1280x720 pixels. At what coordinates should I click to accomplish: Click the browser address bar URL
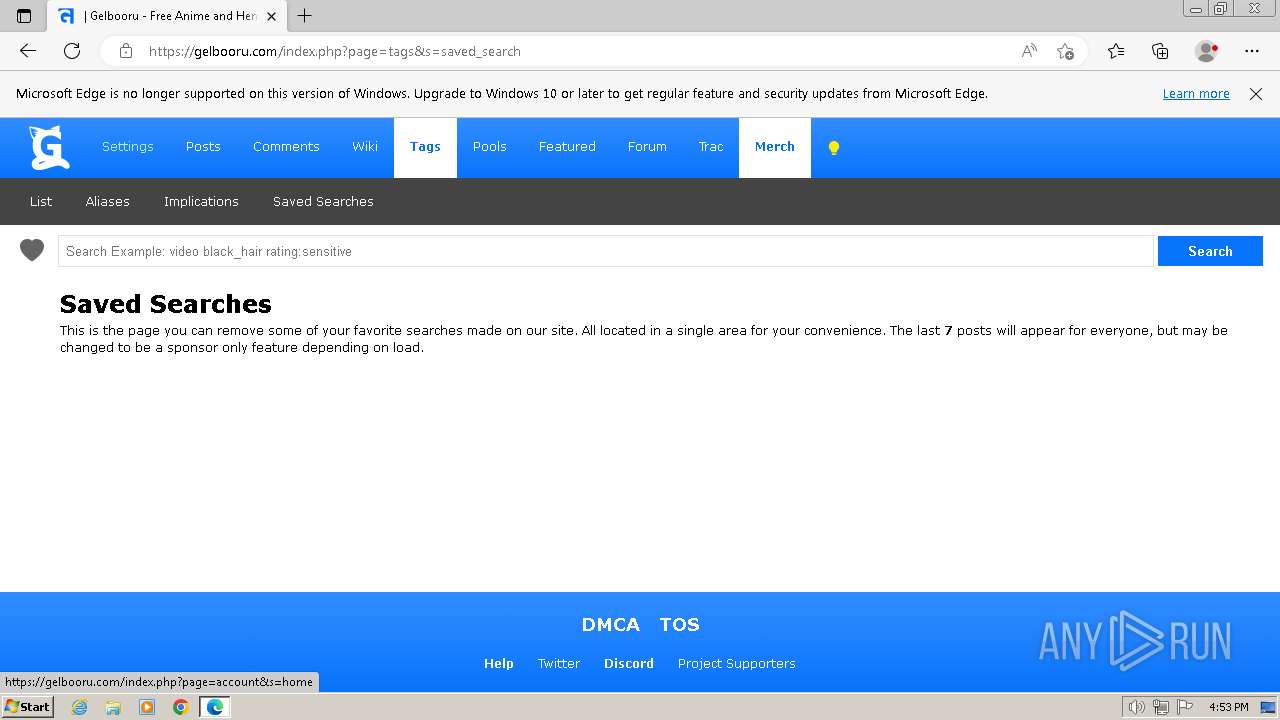point(334,51)
